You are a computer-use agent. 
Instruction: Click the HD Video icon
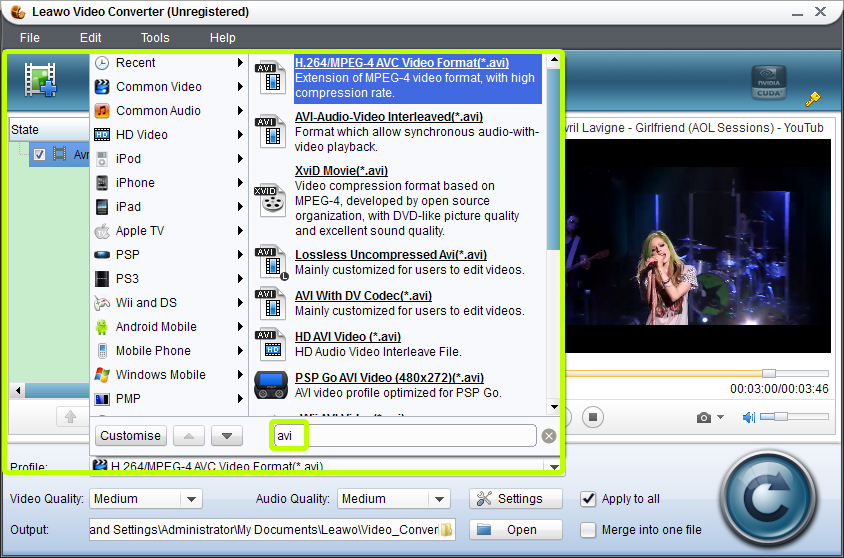(x=102, y=135)
